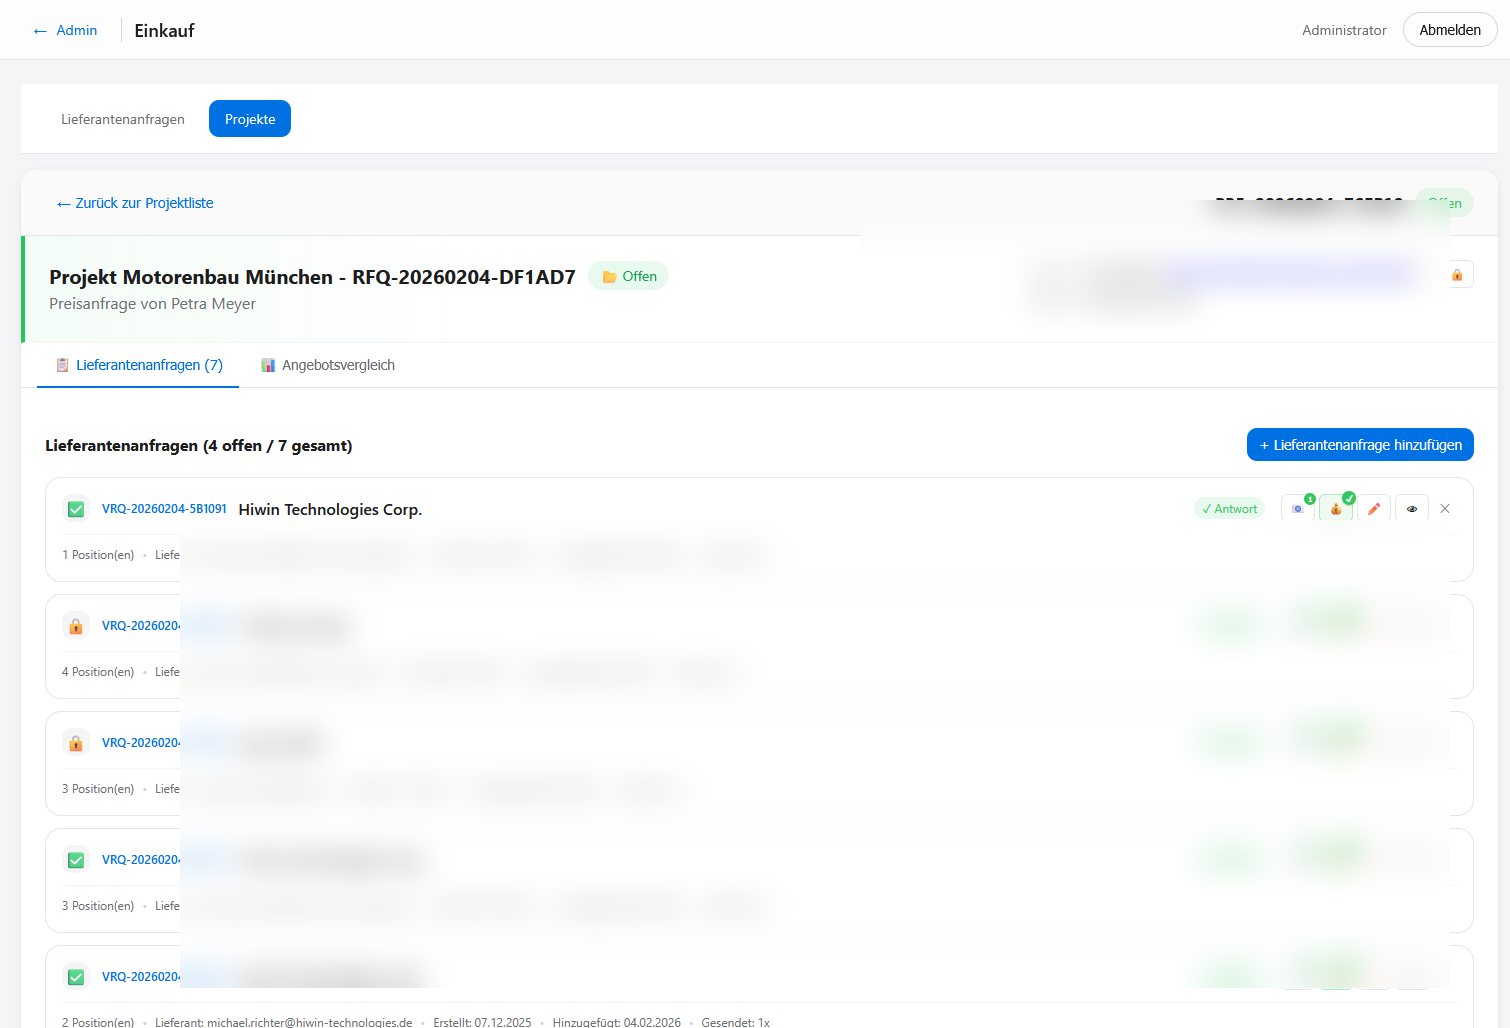Select the Lieferantenanfragen (7) tab
Viewport: 1510px width, 1028px height.
pyautogui.click(x=139, y=365)
